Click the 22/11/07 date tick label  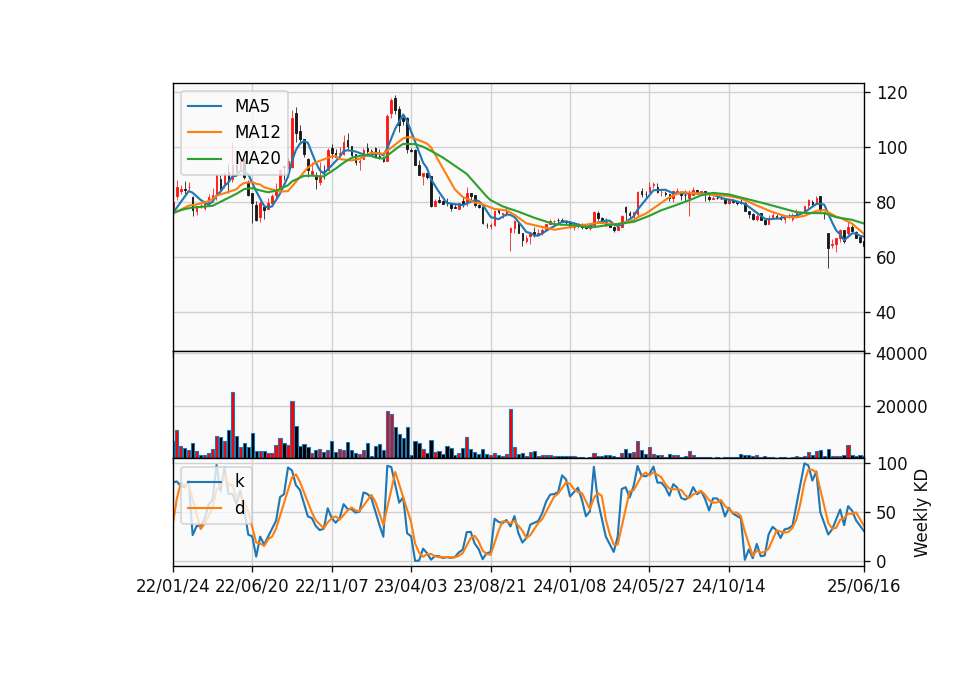point(332,587)
